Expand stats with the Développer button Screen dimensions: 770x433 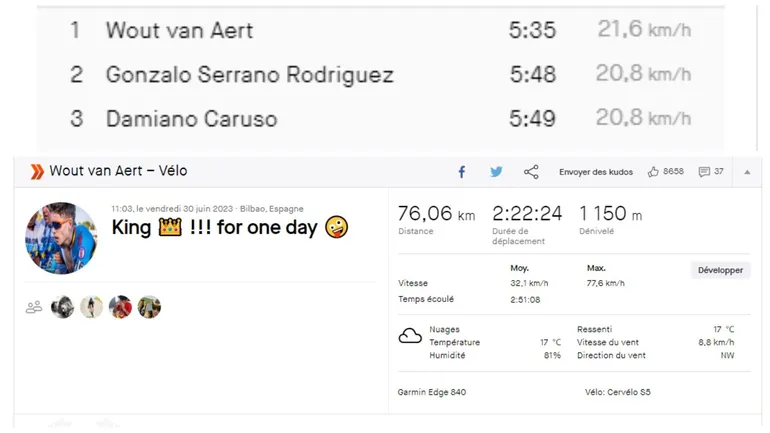(720, 270)
